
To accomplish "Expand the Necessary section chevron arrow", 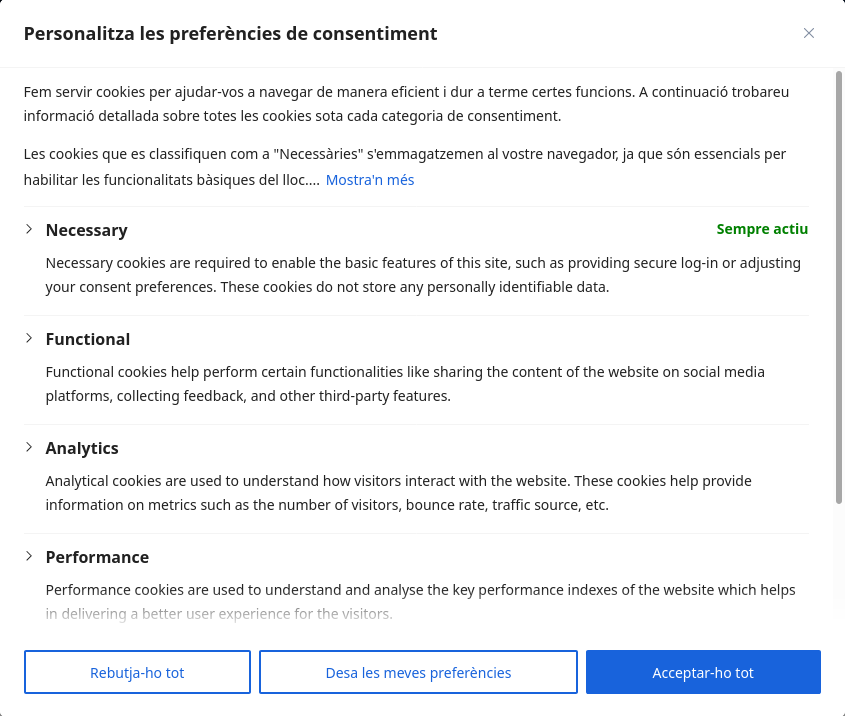I will [29, 229].
